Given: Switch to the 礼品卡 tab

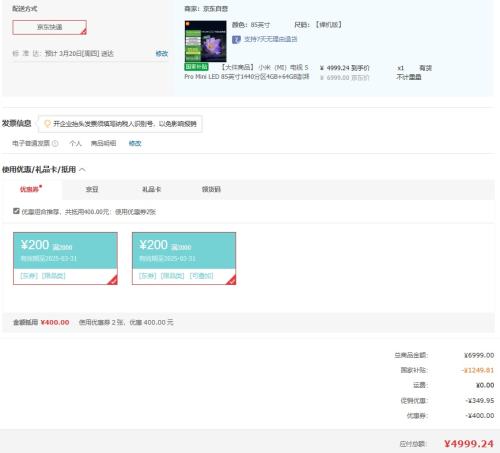Looking at the screenshot, I should tap(151, 189).
